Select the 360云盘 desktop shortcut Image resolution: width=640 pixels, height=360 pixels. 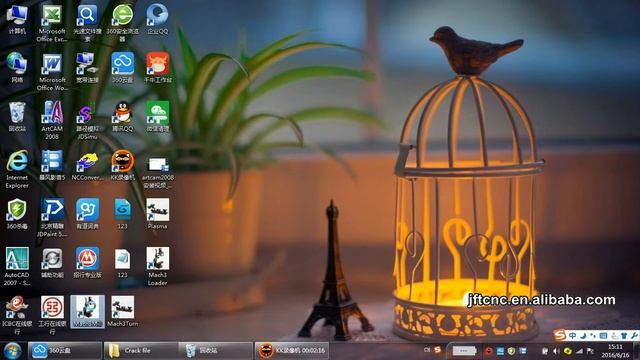point(122,68)
